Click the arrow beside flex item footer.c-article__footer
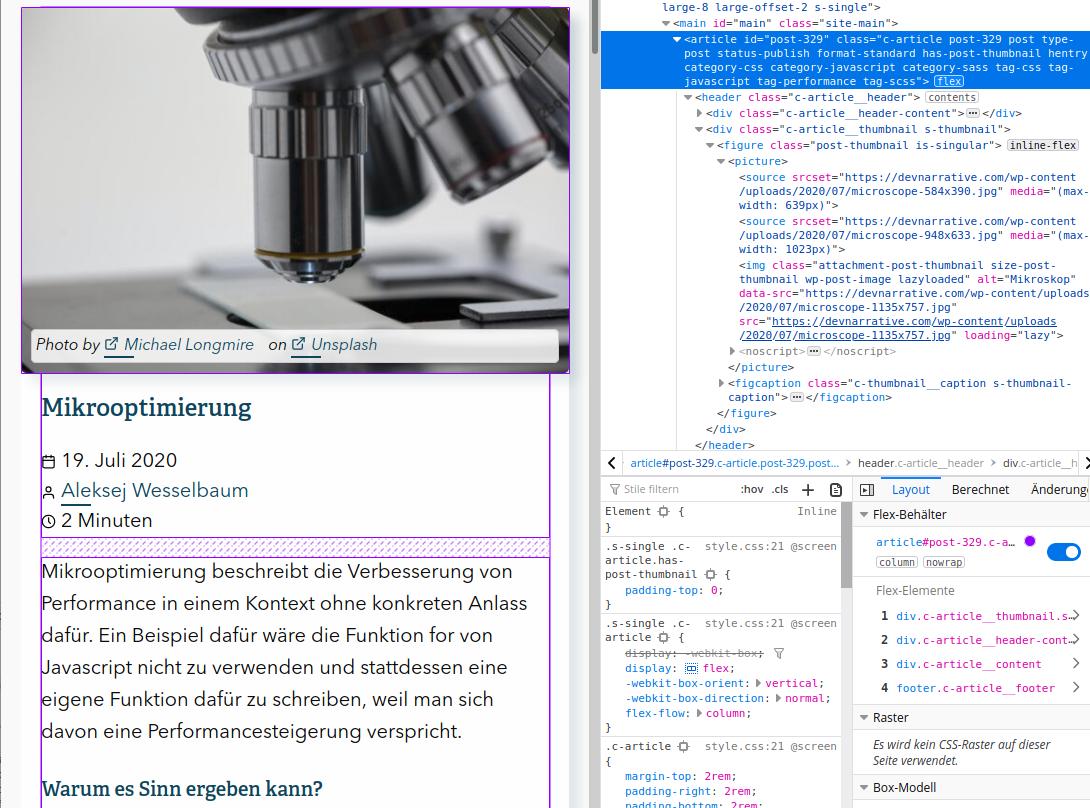This screenshot has height=808, width=1090. (x=1075, y=688)
